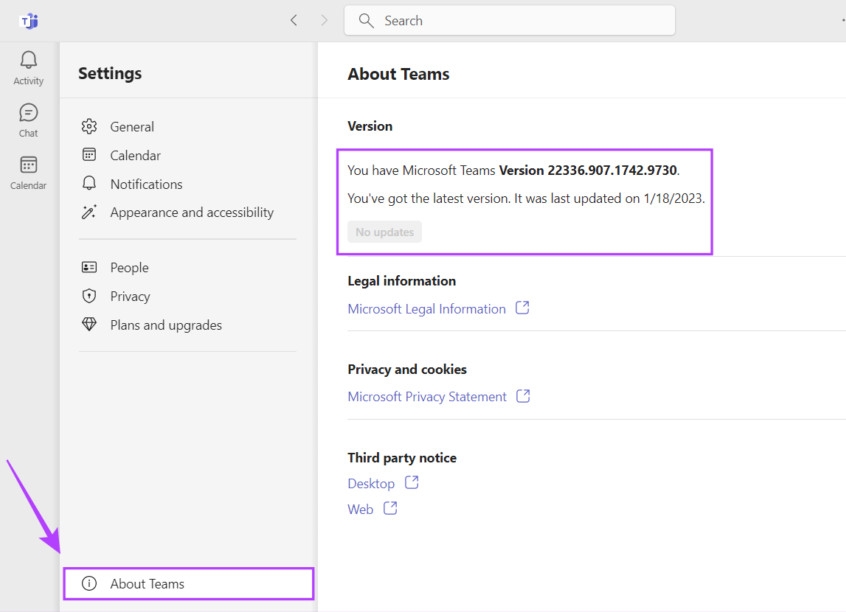This screenshot has width=846, height=612.
Task: Open Desktop third party notice link
Action: tap(371, 484)
